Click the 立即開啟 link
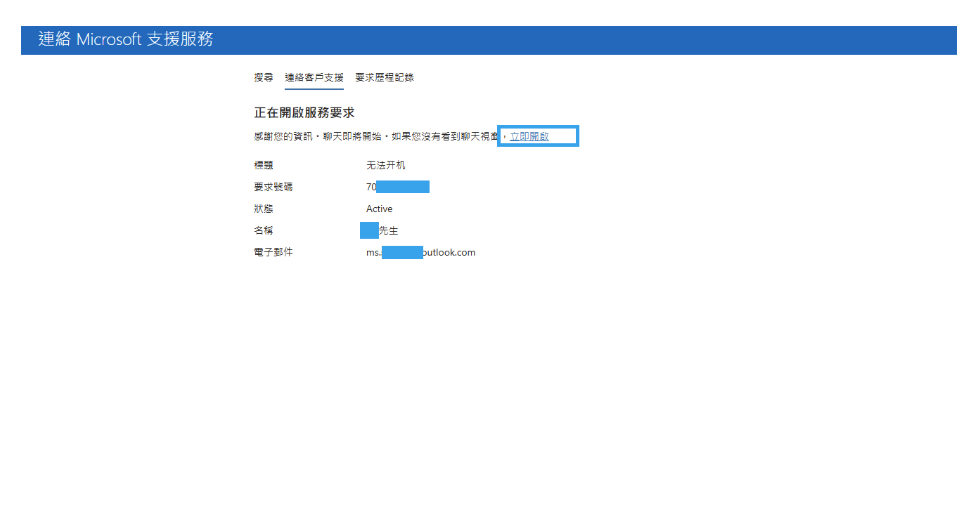This screenshot has height=517, width=975. point(529,136)
